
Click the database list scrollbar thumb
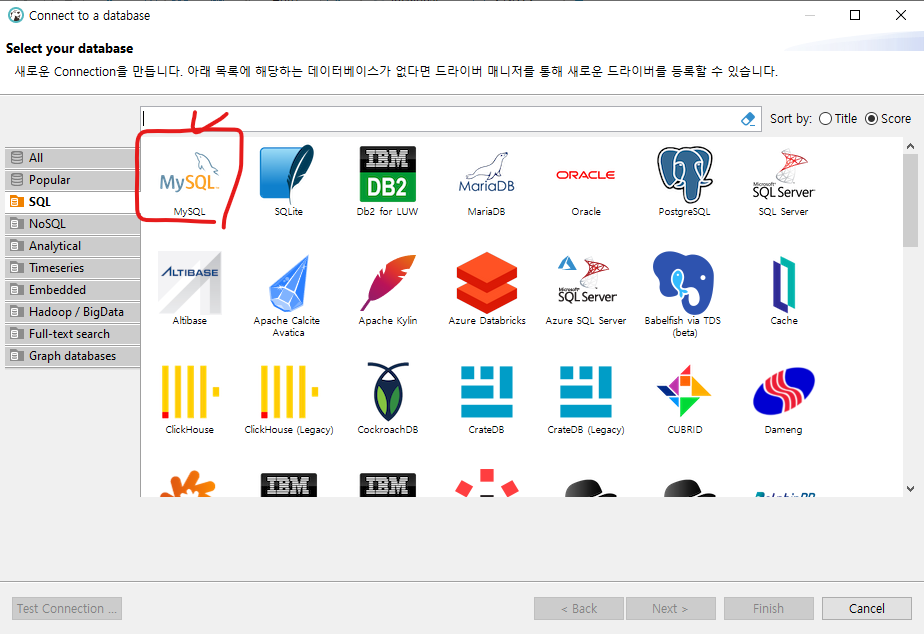pyautogui.click(x=910, y=200)
